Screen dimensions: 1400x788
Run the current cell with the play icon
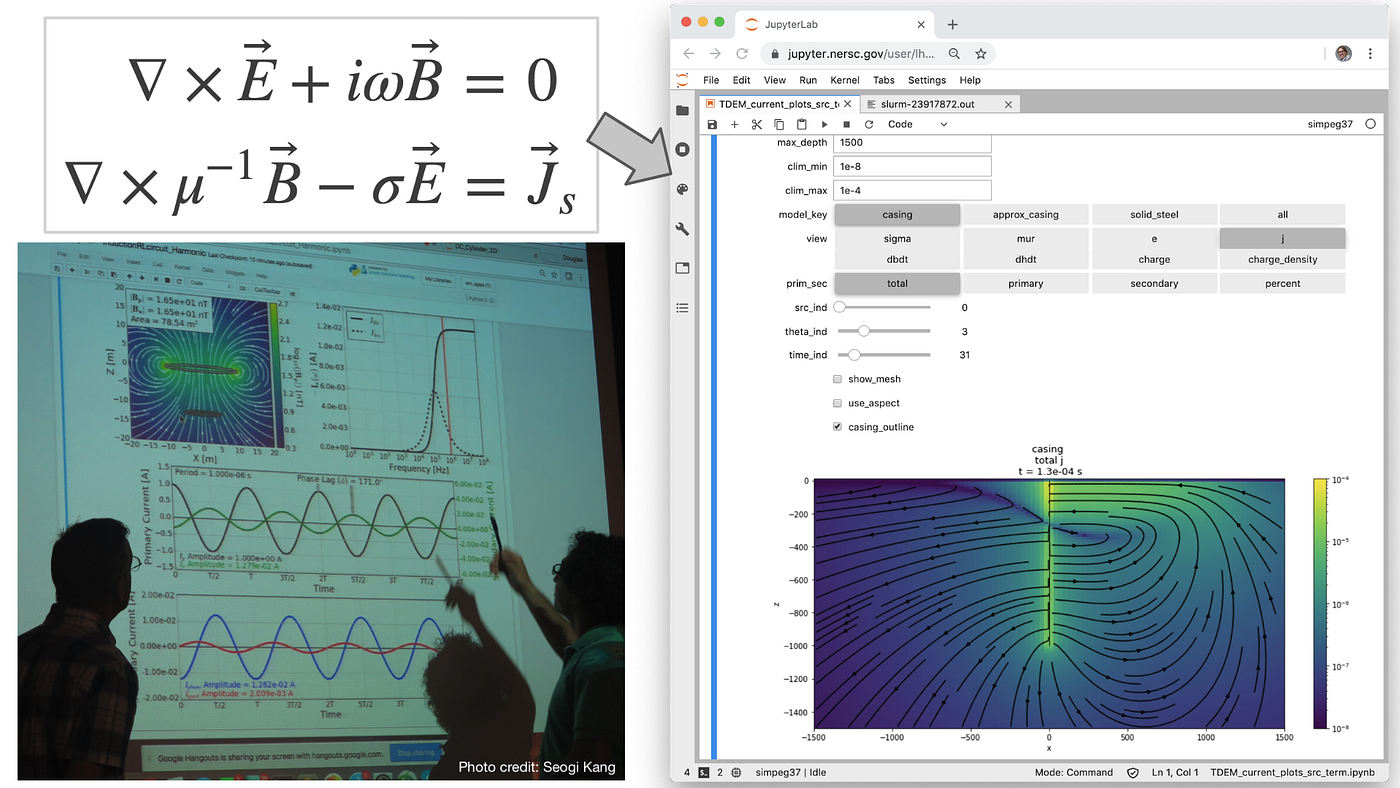(x=824, y=123)
